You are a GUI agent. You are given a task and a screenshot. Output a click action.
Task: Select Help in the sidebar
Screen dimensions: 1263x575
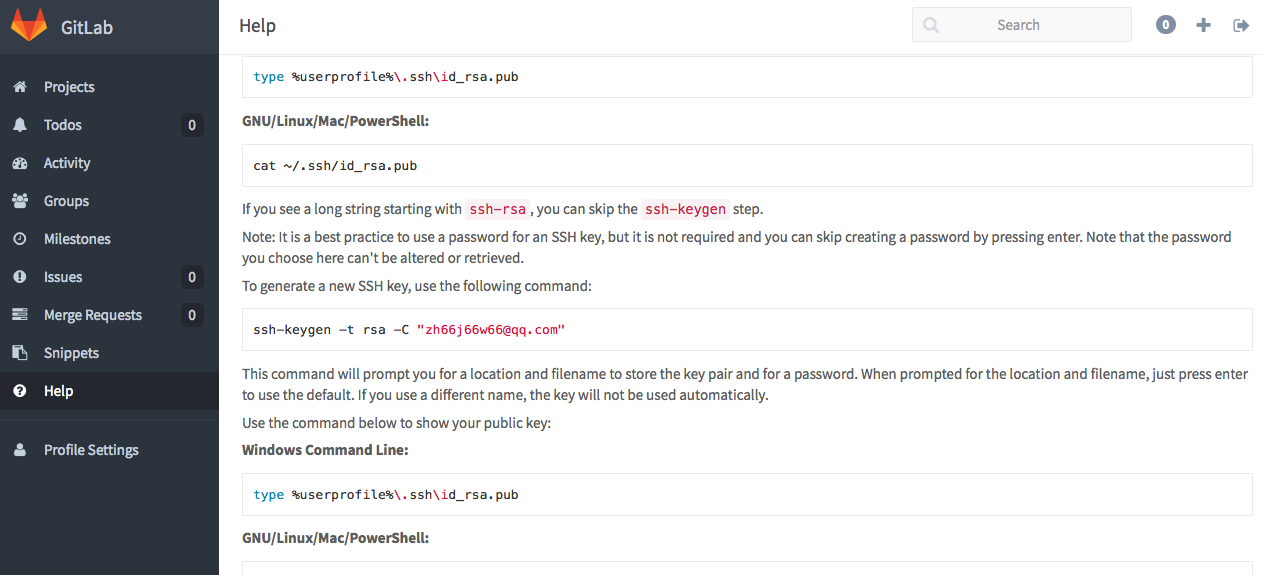pos(58,391)
